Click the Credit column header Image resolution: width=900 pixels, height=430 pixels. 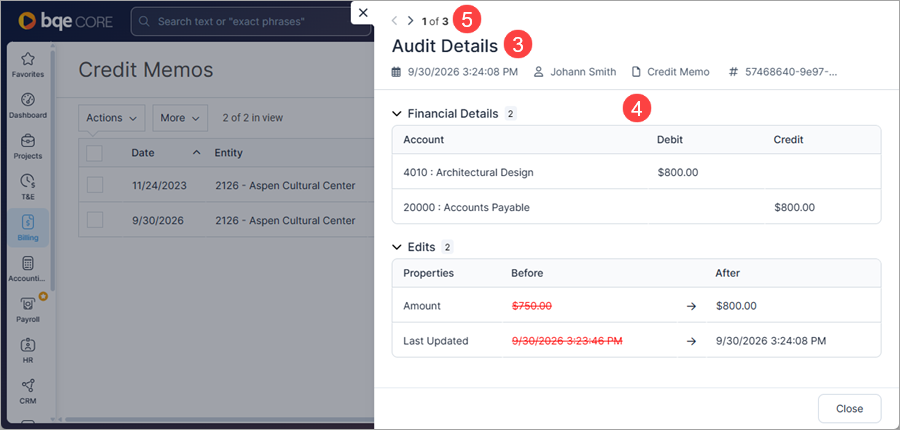click(788, 140)
